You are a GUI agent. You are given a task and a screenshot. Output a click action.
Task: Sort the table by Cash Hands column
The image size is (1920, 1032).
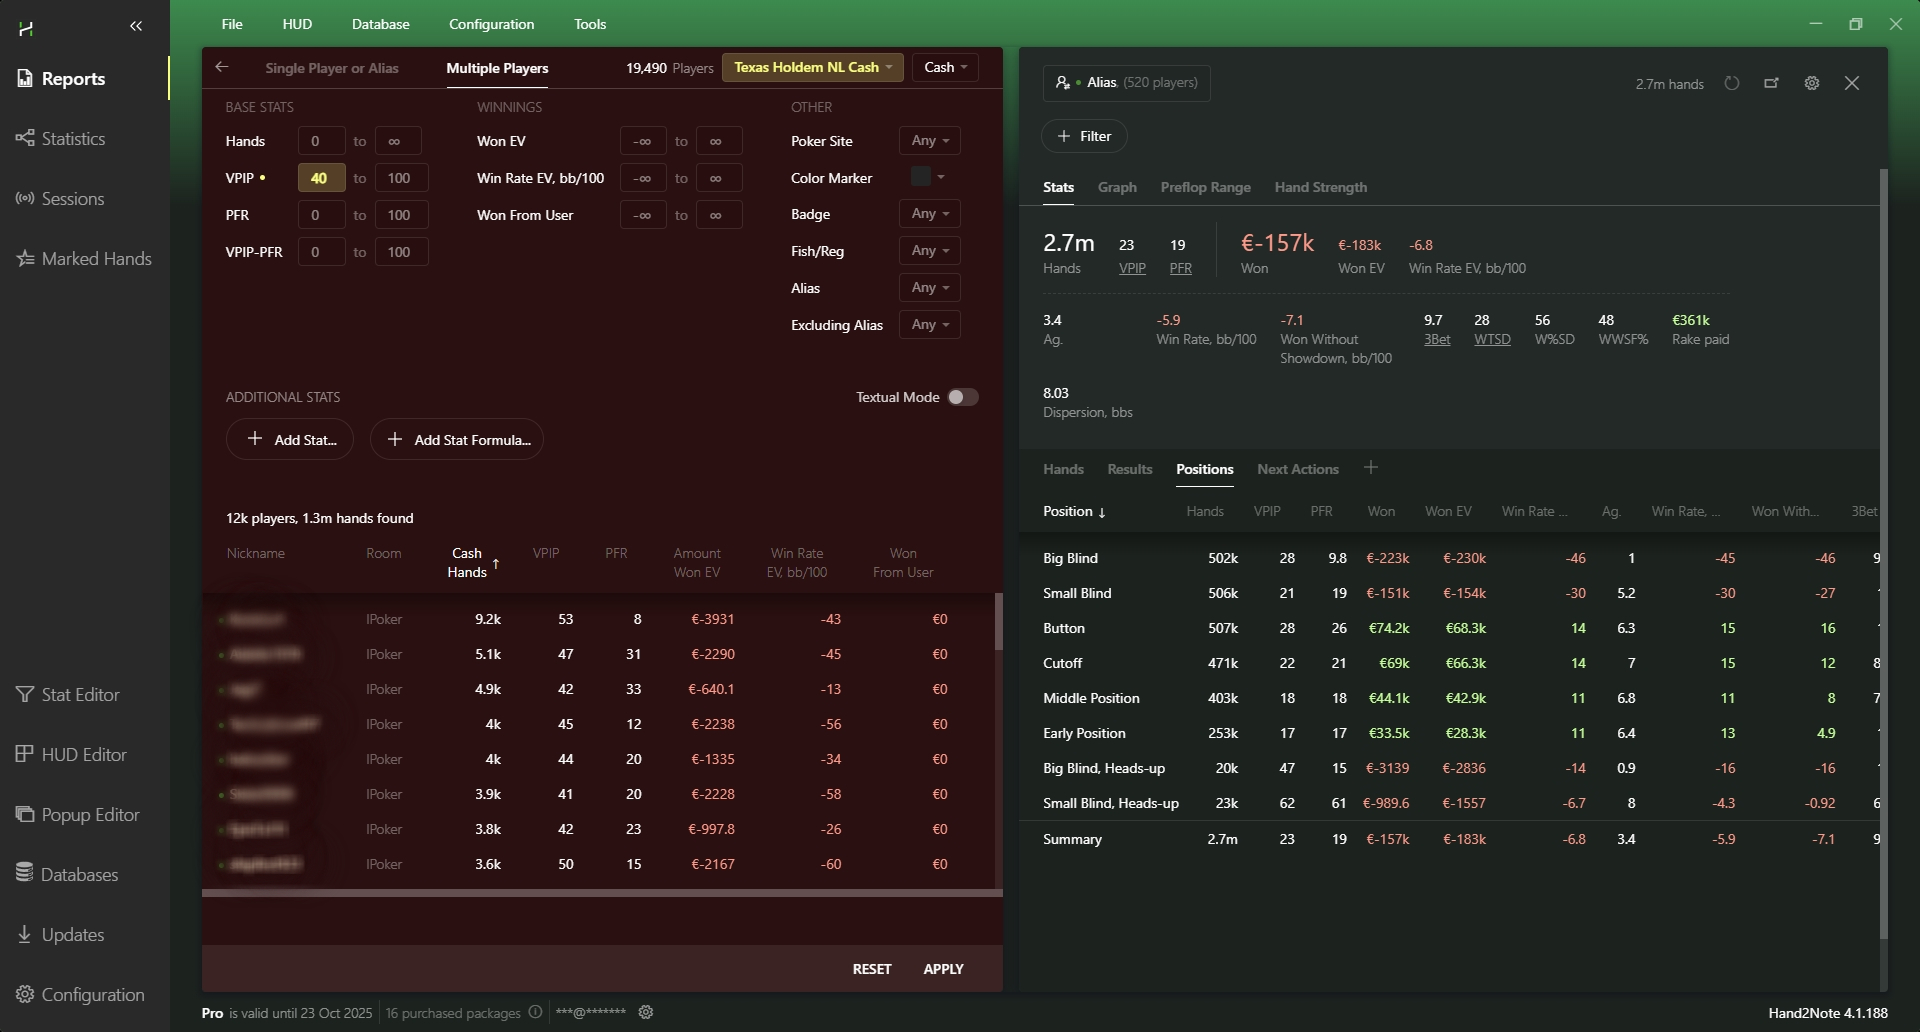467,563
